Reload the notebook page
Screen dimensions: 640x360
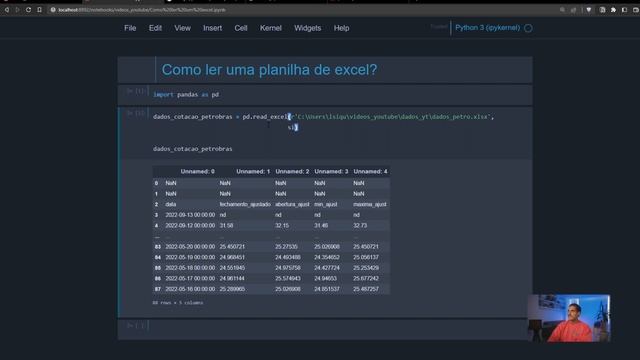coord(28,10)
